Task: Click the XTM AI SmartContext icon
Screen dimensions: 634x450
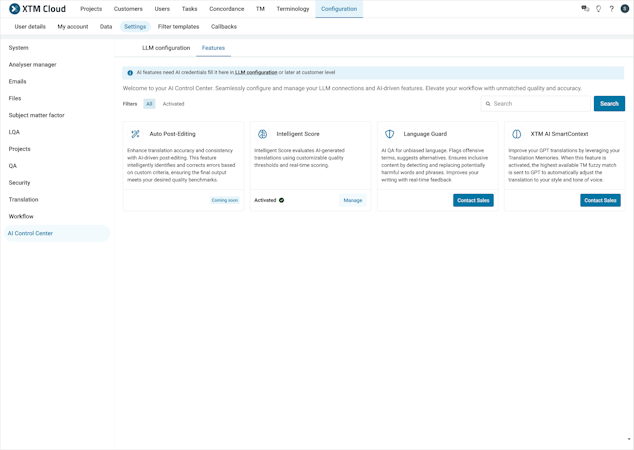Action: point(516,134)
